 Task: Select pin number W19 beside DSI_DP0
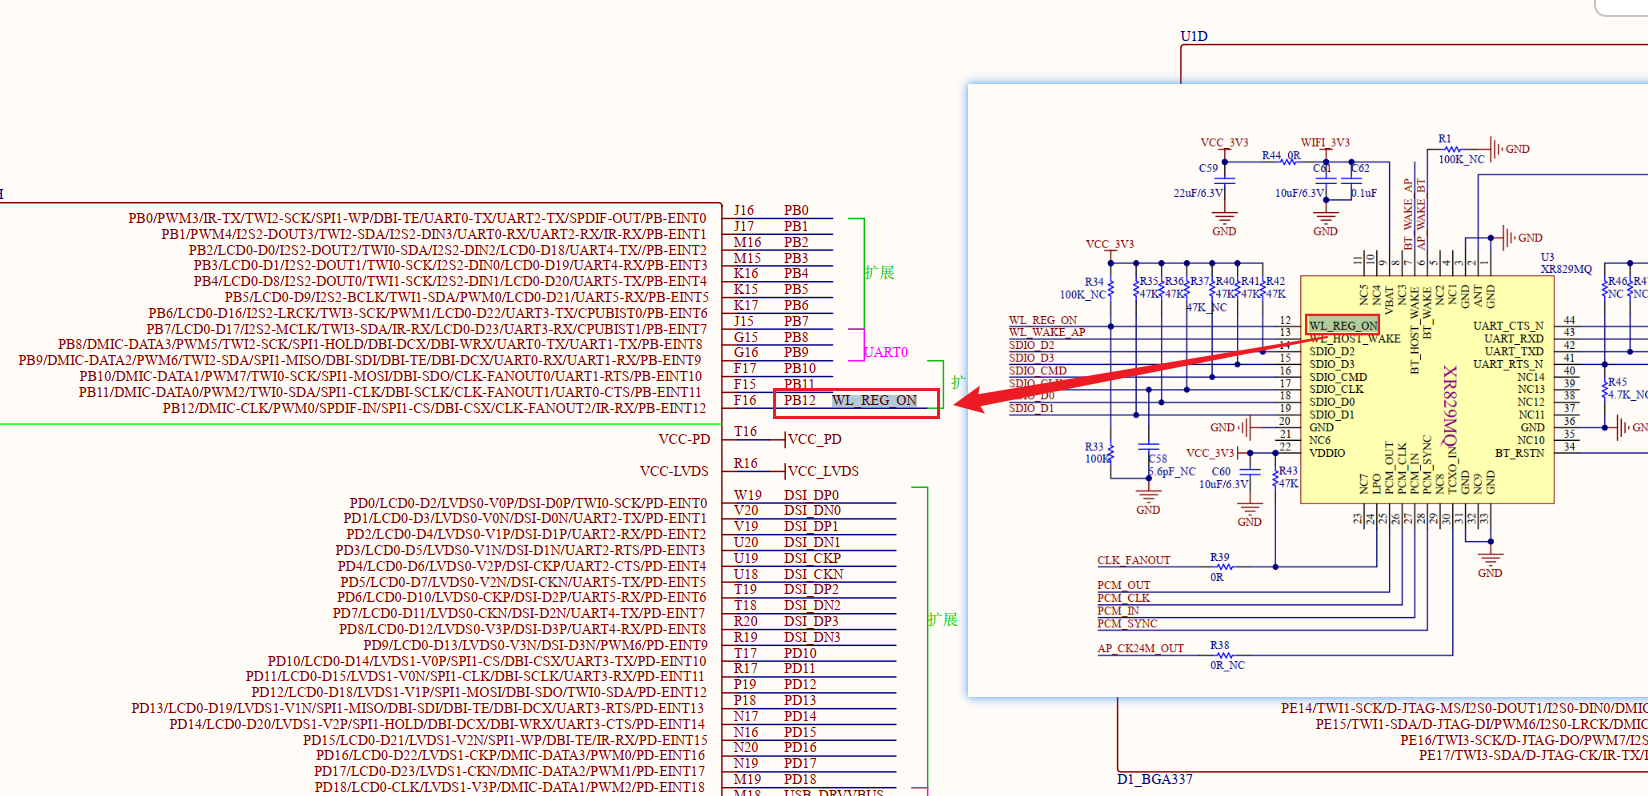[x=748, y=495]
